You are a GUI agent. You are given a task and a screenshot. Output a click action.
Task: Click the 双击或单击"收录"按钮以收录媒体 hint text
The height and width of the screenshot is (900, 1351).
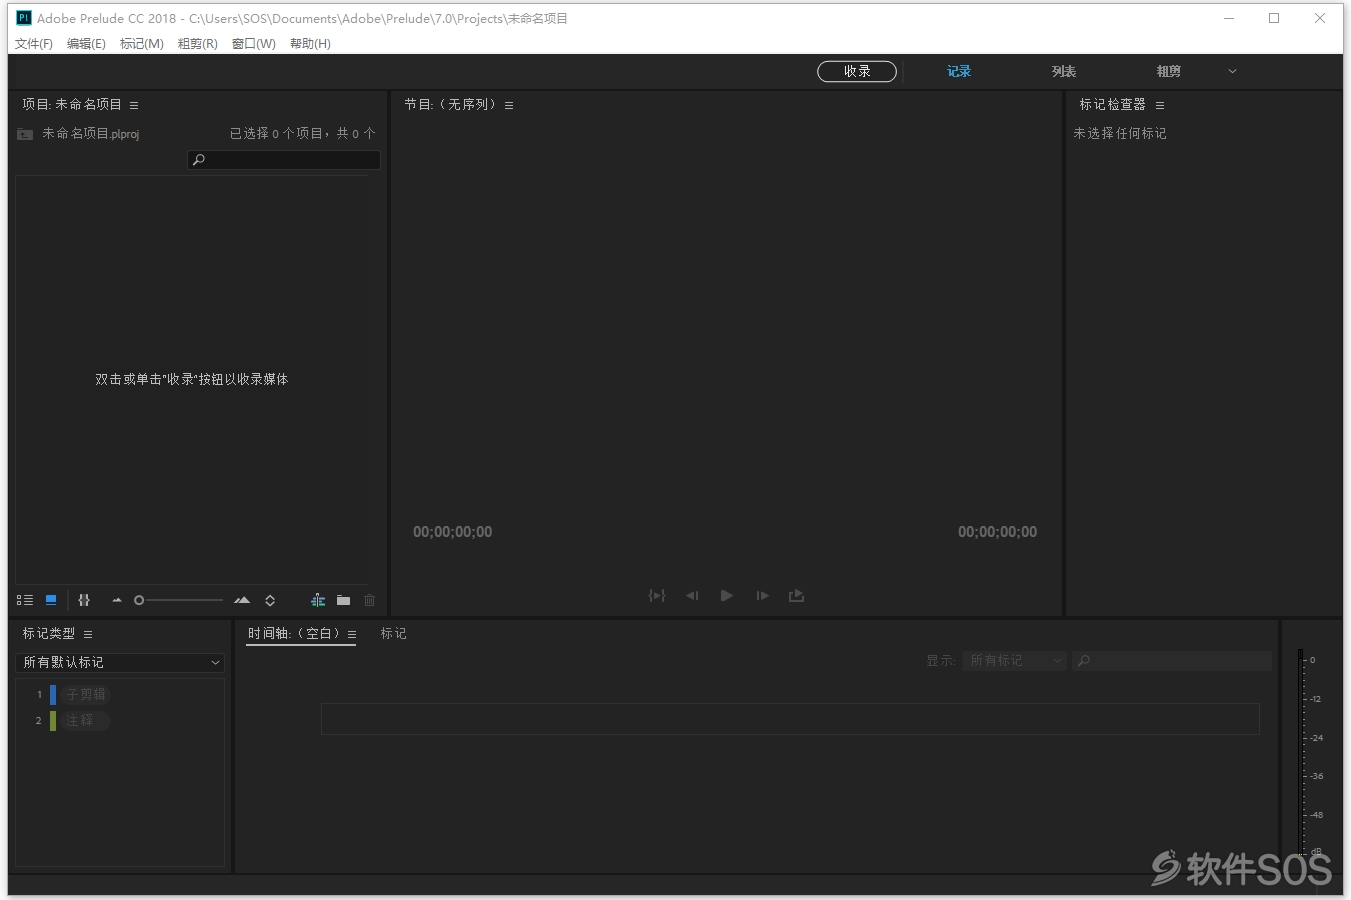(x=192, y=380)
